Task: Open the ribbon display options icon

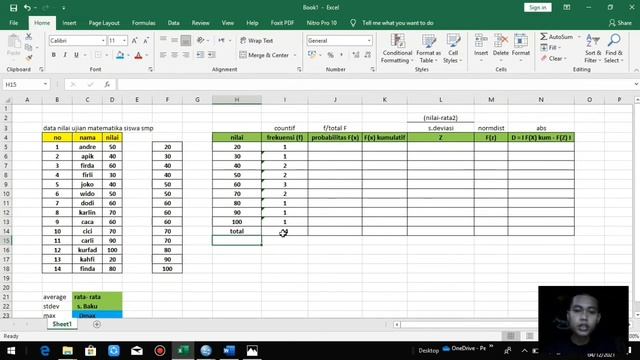Action: point(567,7)
